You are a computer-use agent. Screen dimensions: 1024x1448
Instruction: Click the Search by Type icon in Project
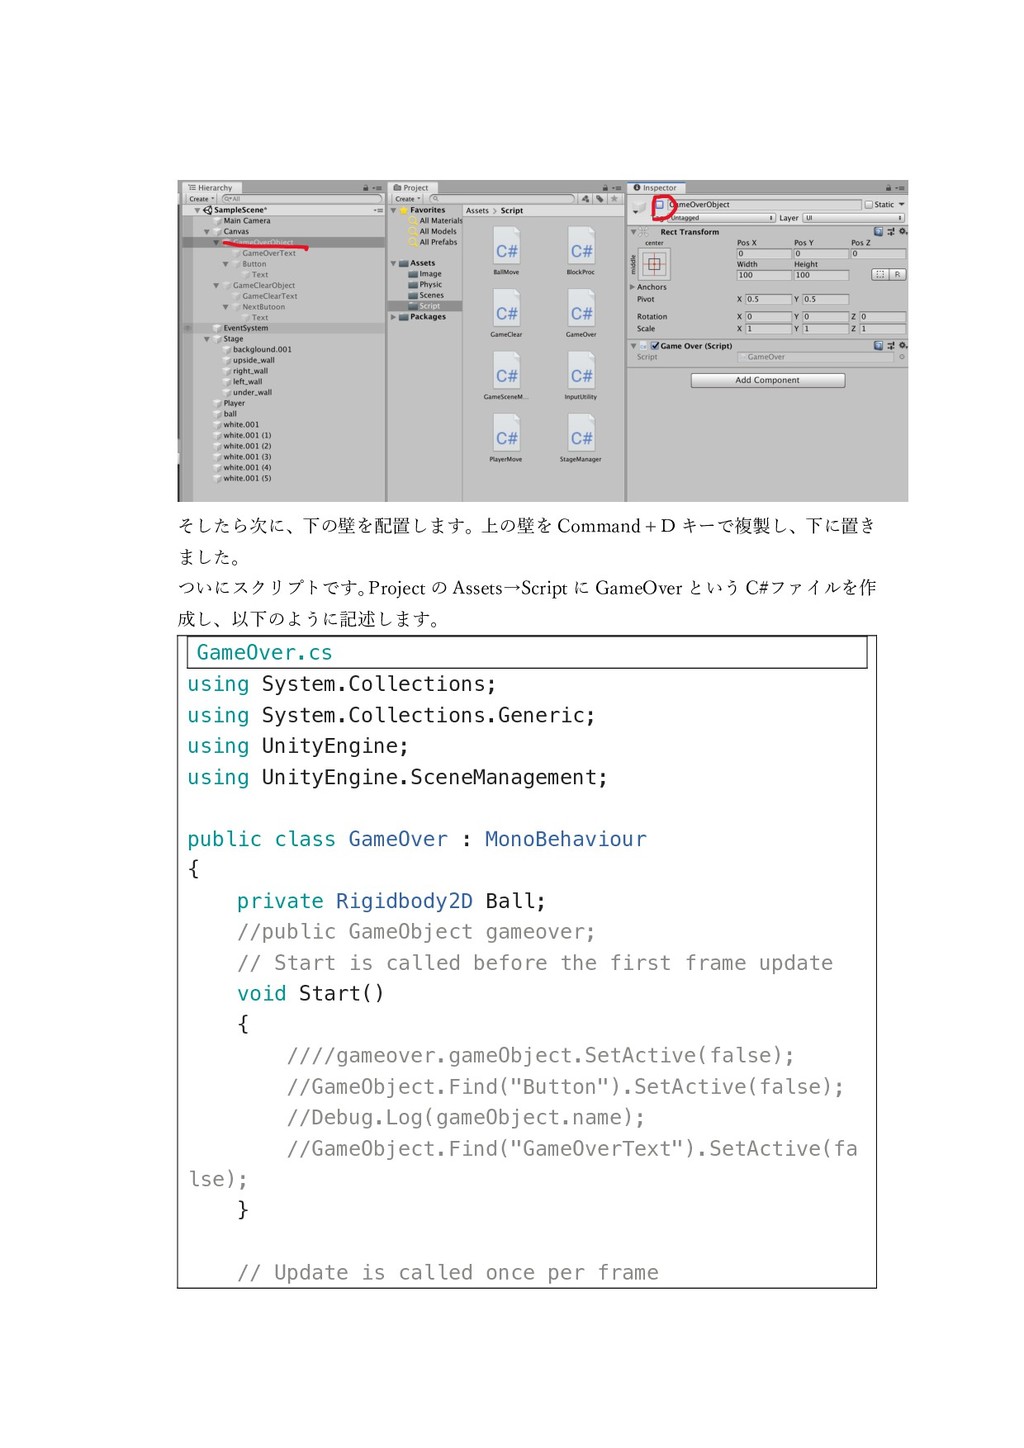pyautogui.click(x=585, y=199)
